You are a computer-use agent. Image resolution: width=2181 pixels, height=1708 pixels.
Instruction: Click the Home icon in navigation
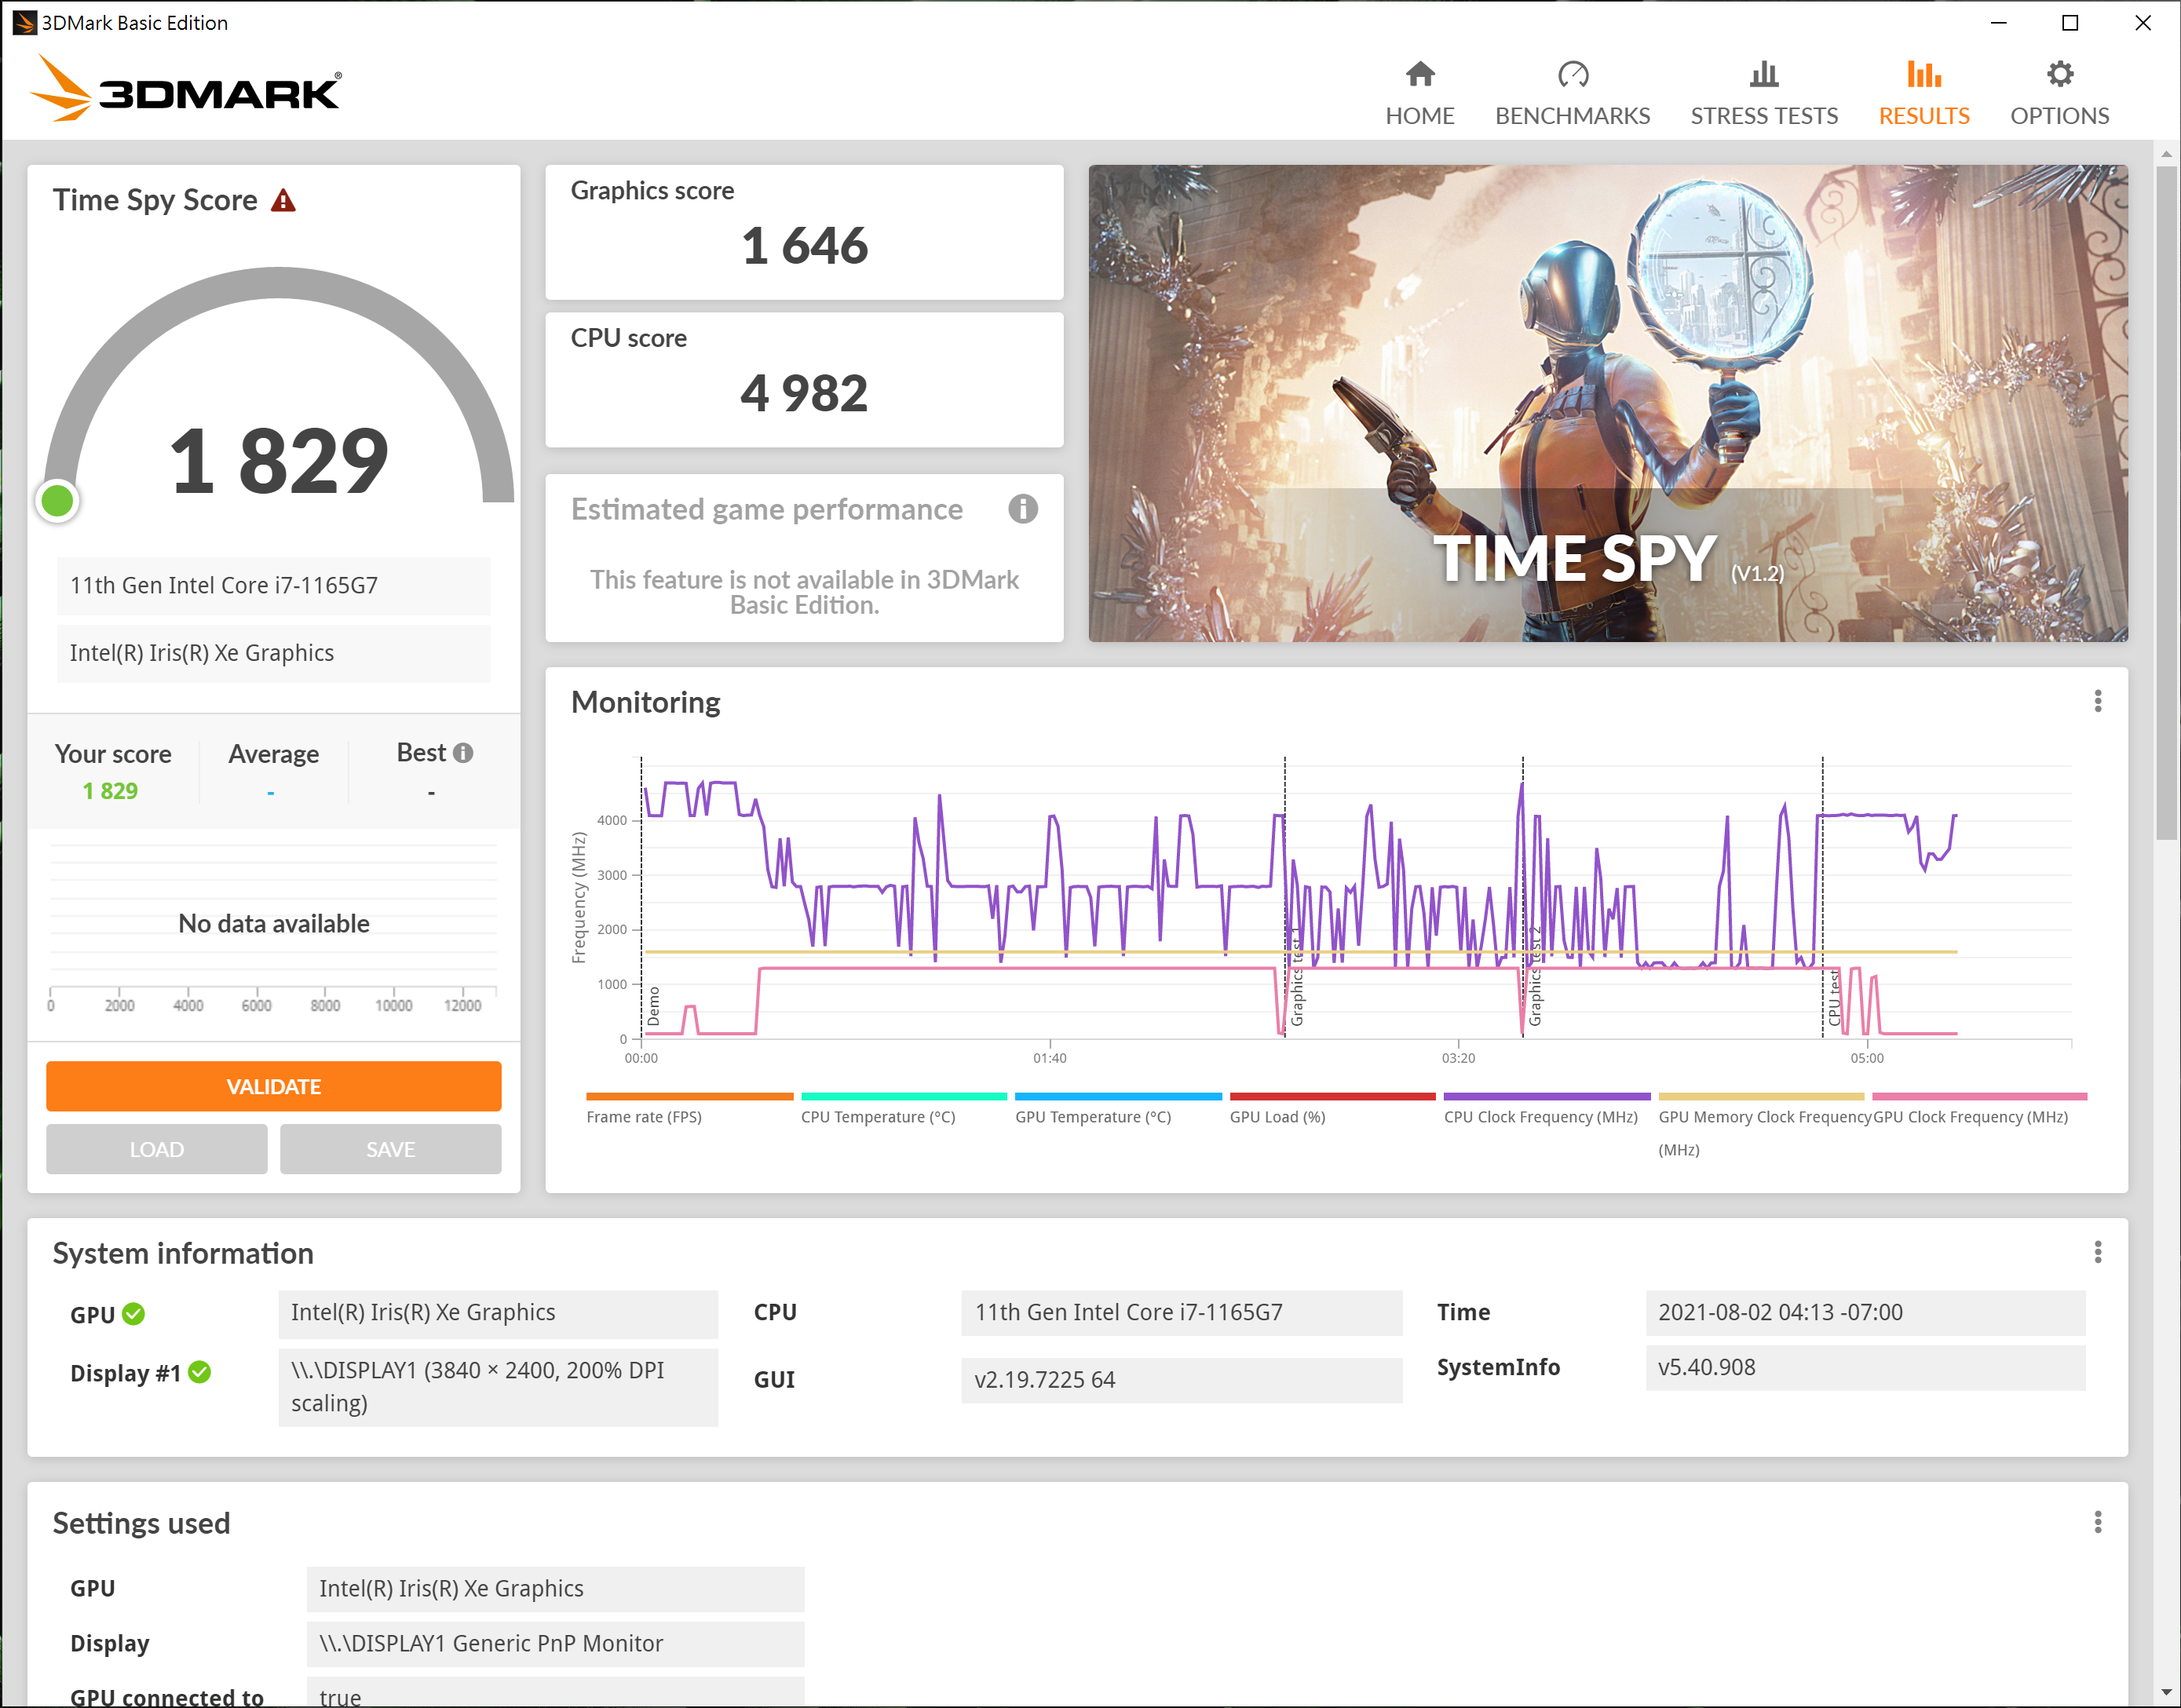[1419, 75]
